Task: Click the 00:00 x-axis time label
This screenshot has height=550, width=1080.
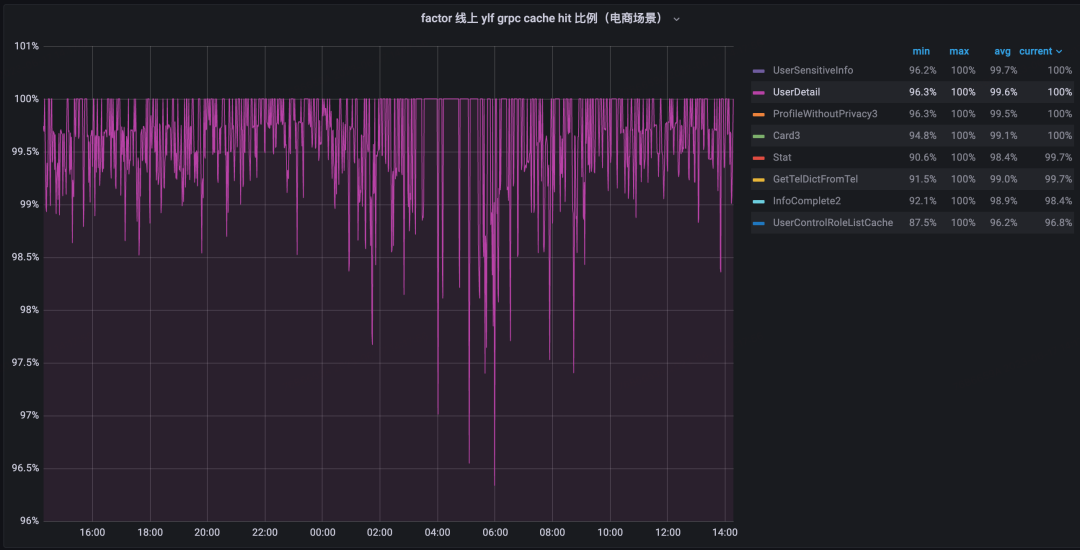Action: pyautogui.click(x=322, y=533)
